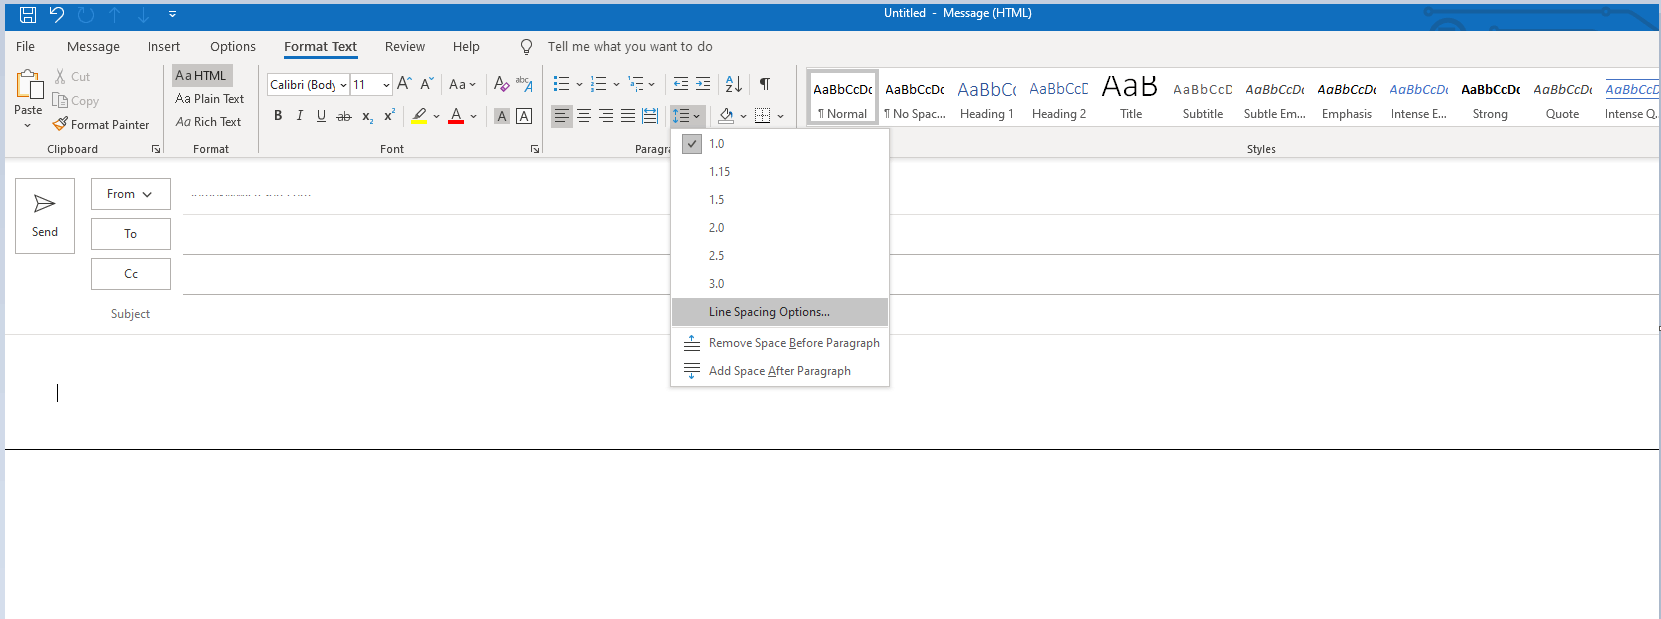Toggle align left for paragraph

pos(562,116)
